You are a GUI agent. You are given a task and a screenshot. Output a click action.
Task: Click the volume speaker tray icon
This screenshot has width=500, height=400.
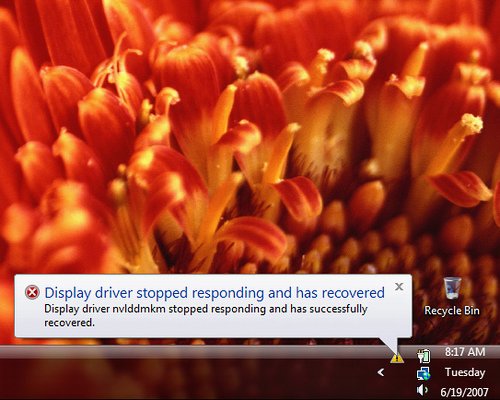[x=422, y=390]
